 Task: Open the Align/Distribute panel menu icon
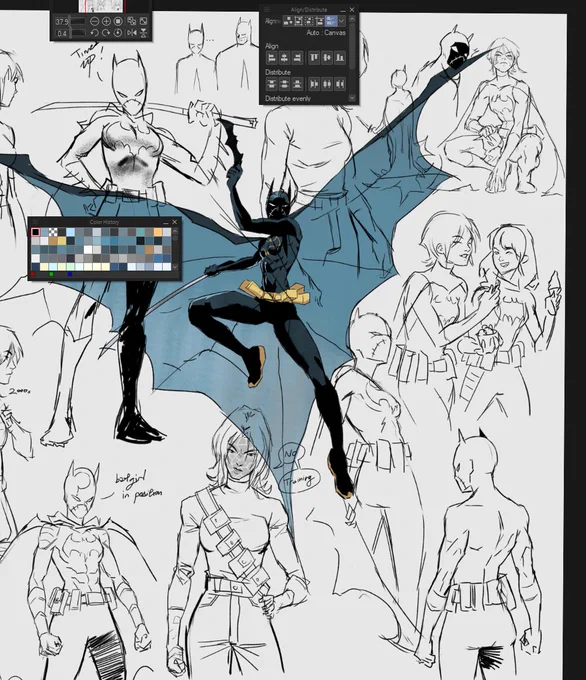(x=267, y=10)
